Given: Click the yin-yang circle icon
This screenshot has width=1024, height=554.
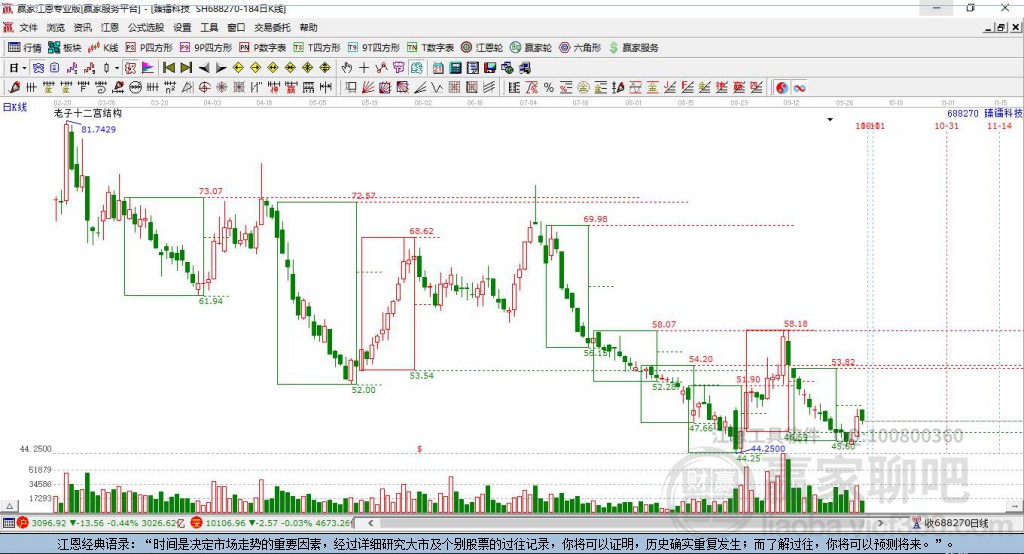Looking at the screenshot, I should [782, 88].
